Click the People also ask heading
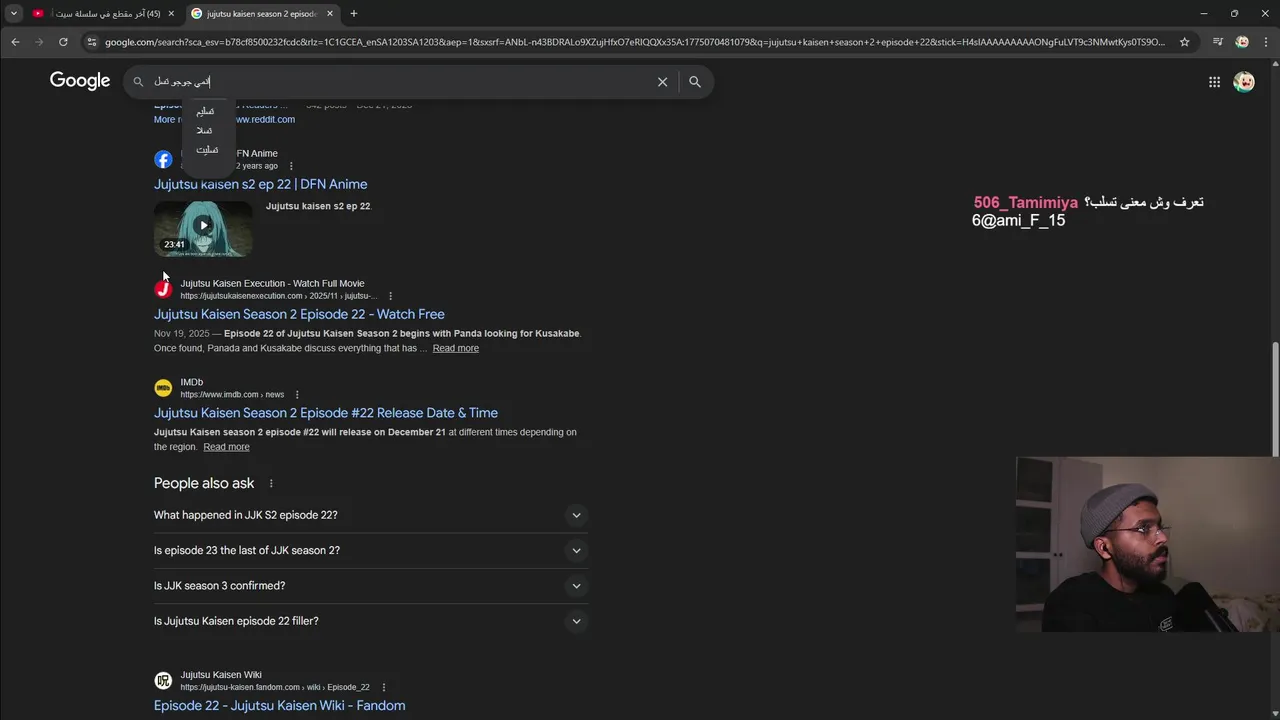1280x720 pixels. point(204,484)
